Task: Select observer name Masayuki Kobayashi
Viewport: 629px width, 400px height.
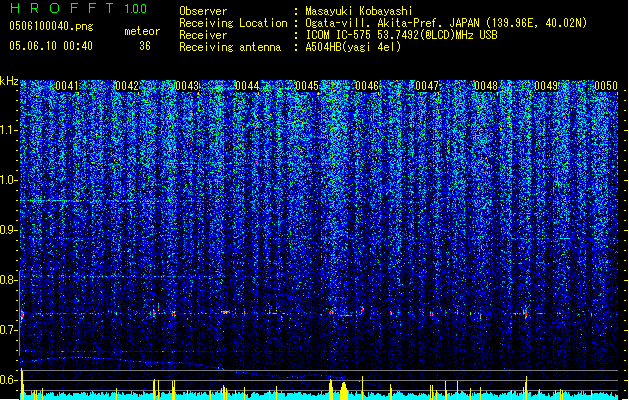Action: pos(359,11)
